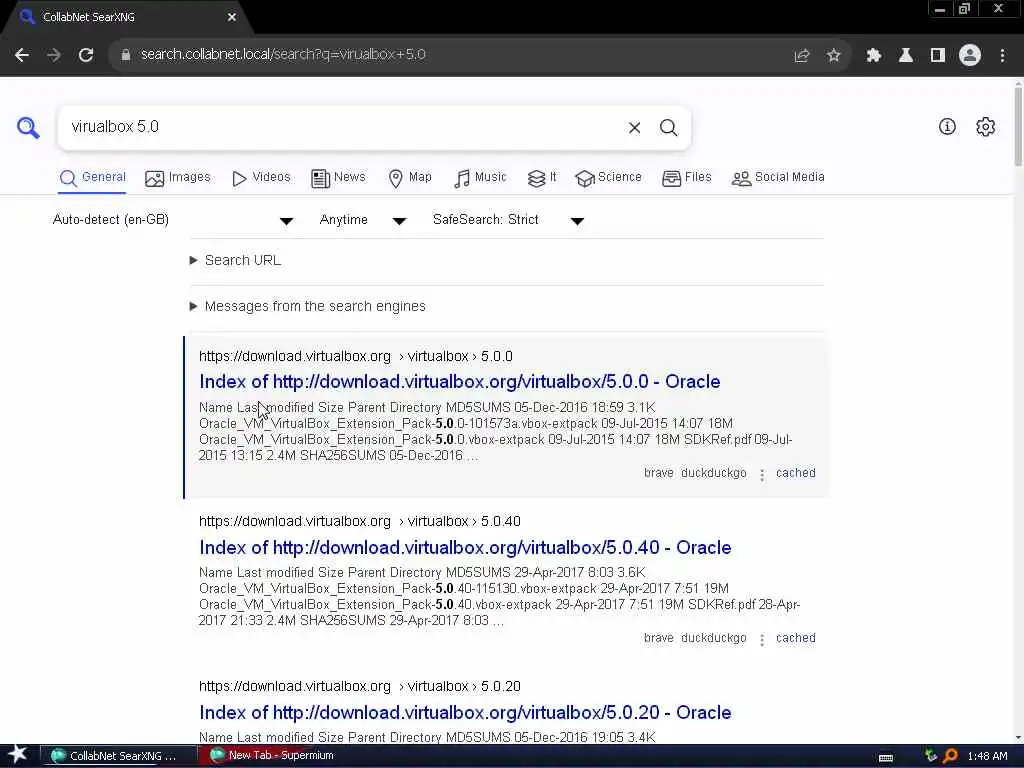1024x768 pixels.
Task: Click the flask experiments icon in toolbar
Action: (905, 56)
